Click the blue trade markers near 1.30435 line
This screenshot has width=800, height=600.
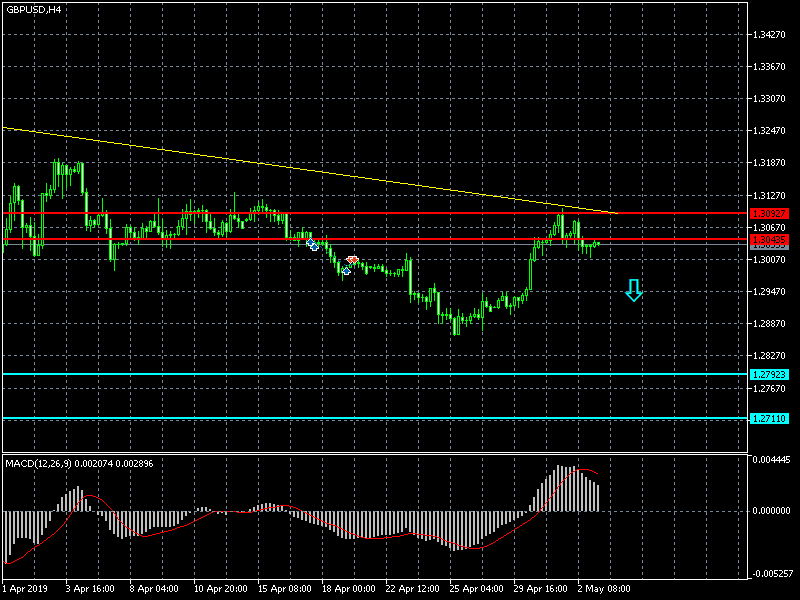(312, 244)
